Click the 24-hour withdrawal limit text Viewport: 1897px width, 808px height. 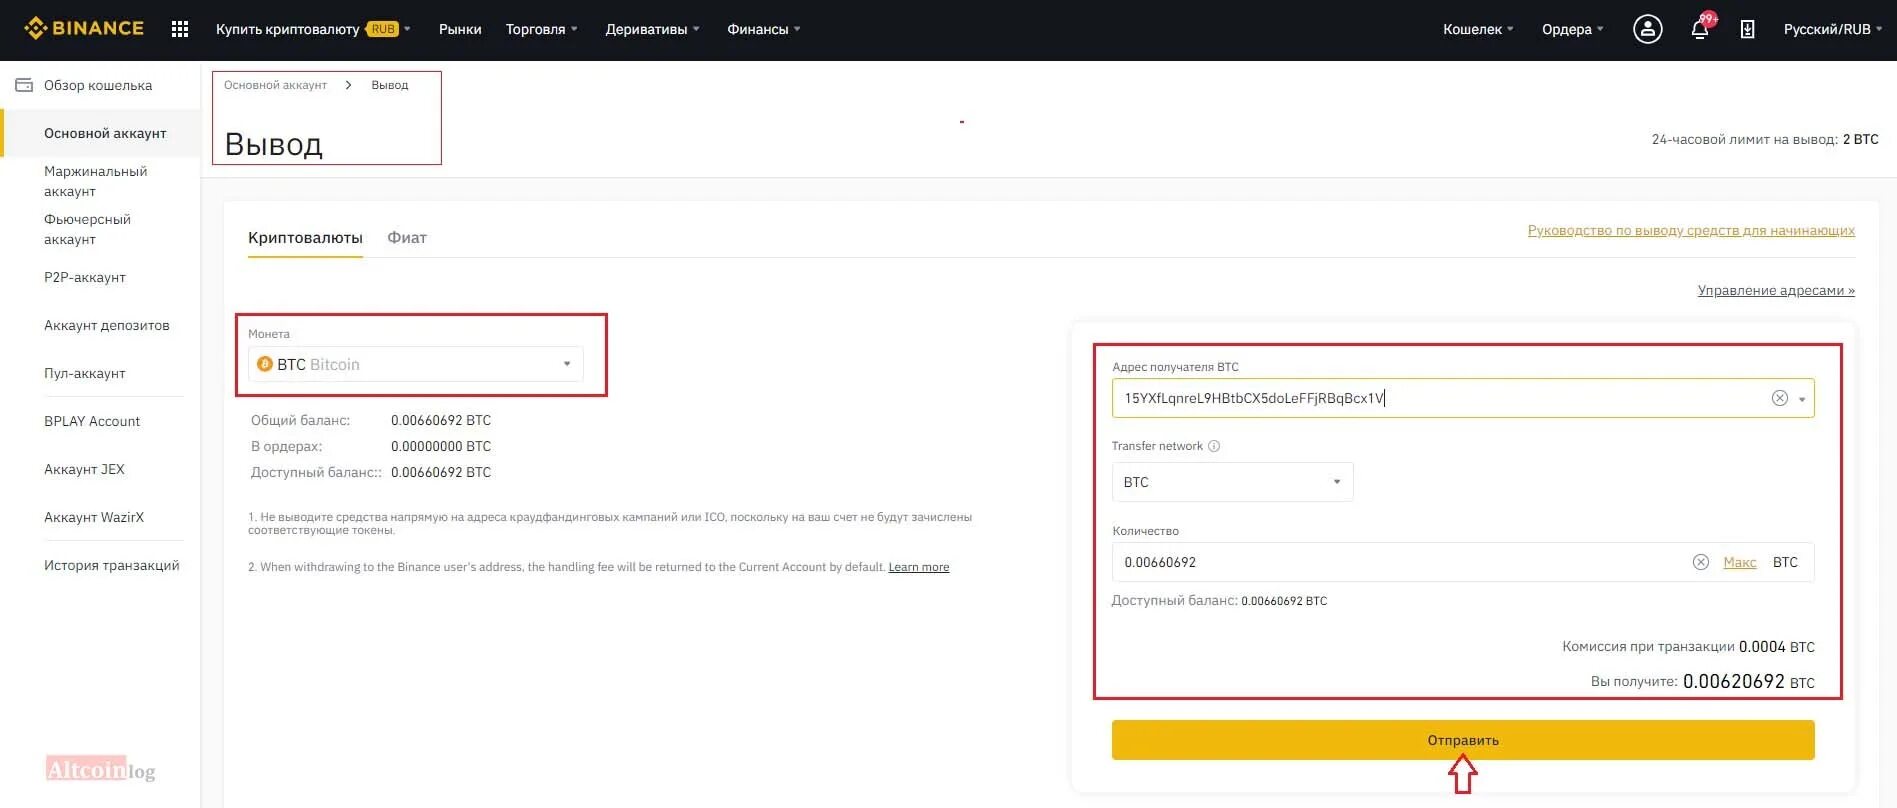1765,139
